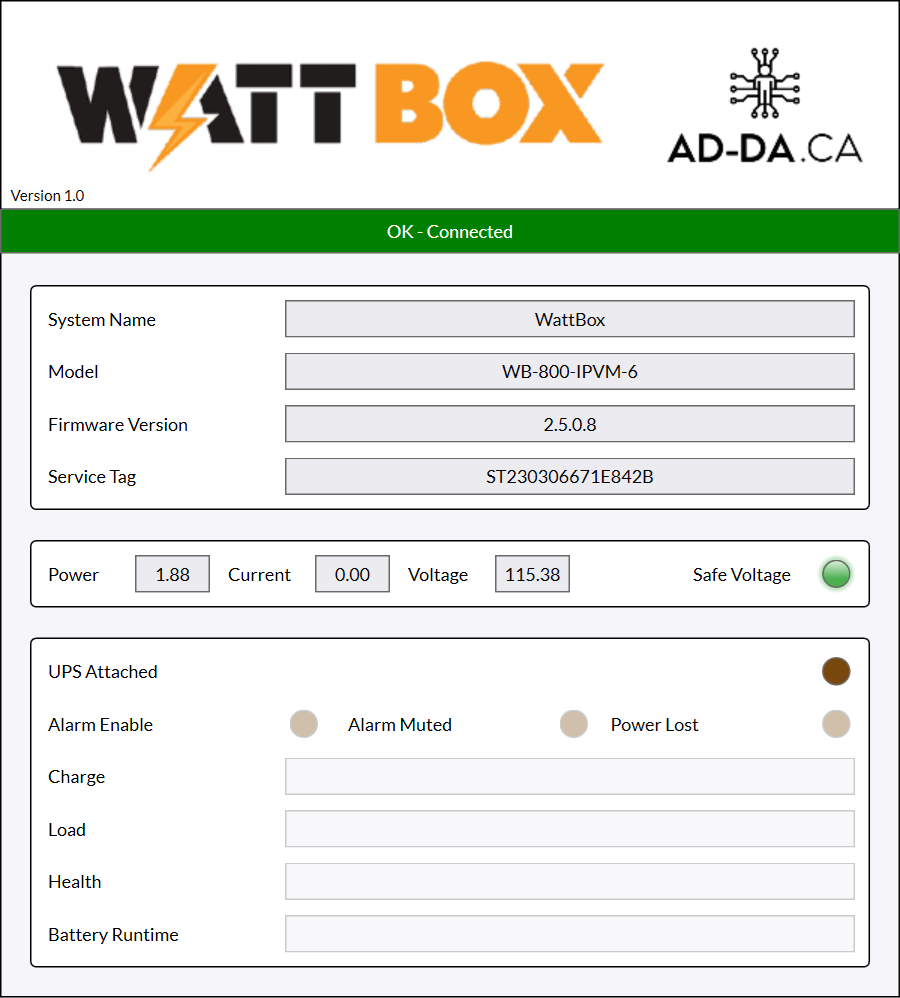Click the AD-DA.CA circuit figure logo
The height and width of the screenshot is (998, 900).
[x=765, y=105]
